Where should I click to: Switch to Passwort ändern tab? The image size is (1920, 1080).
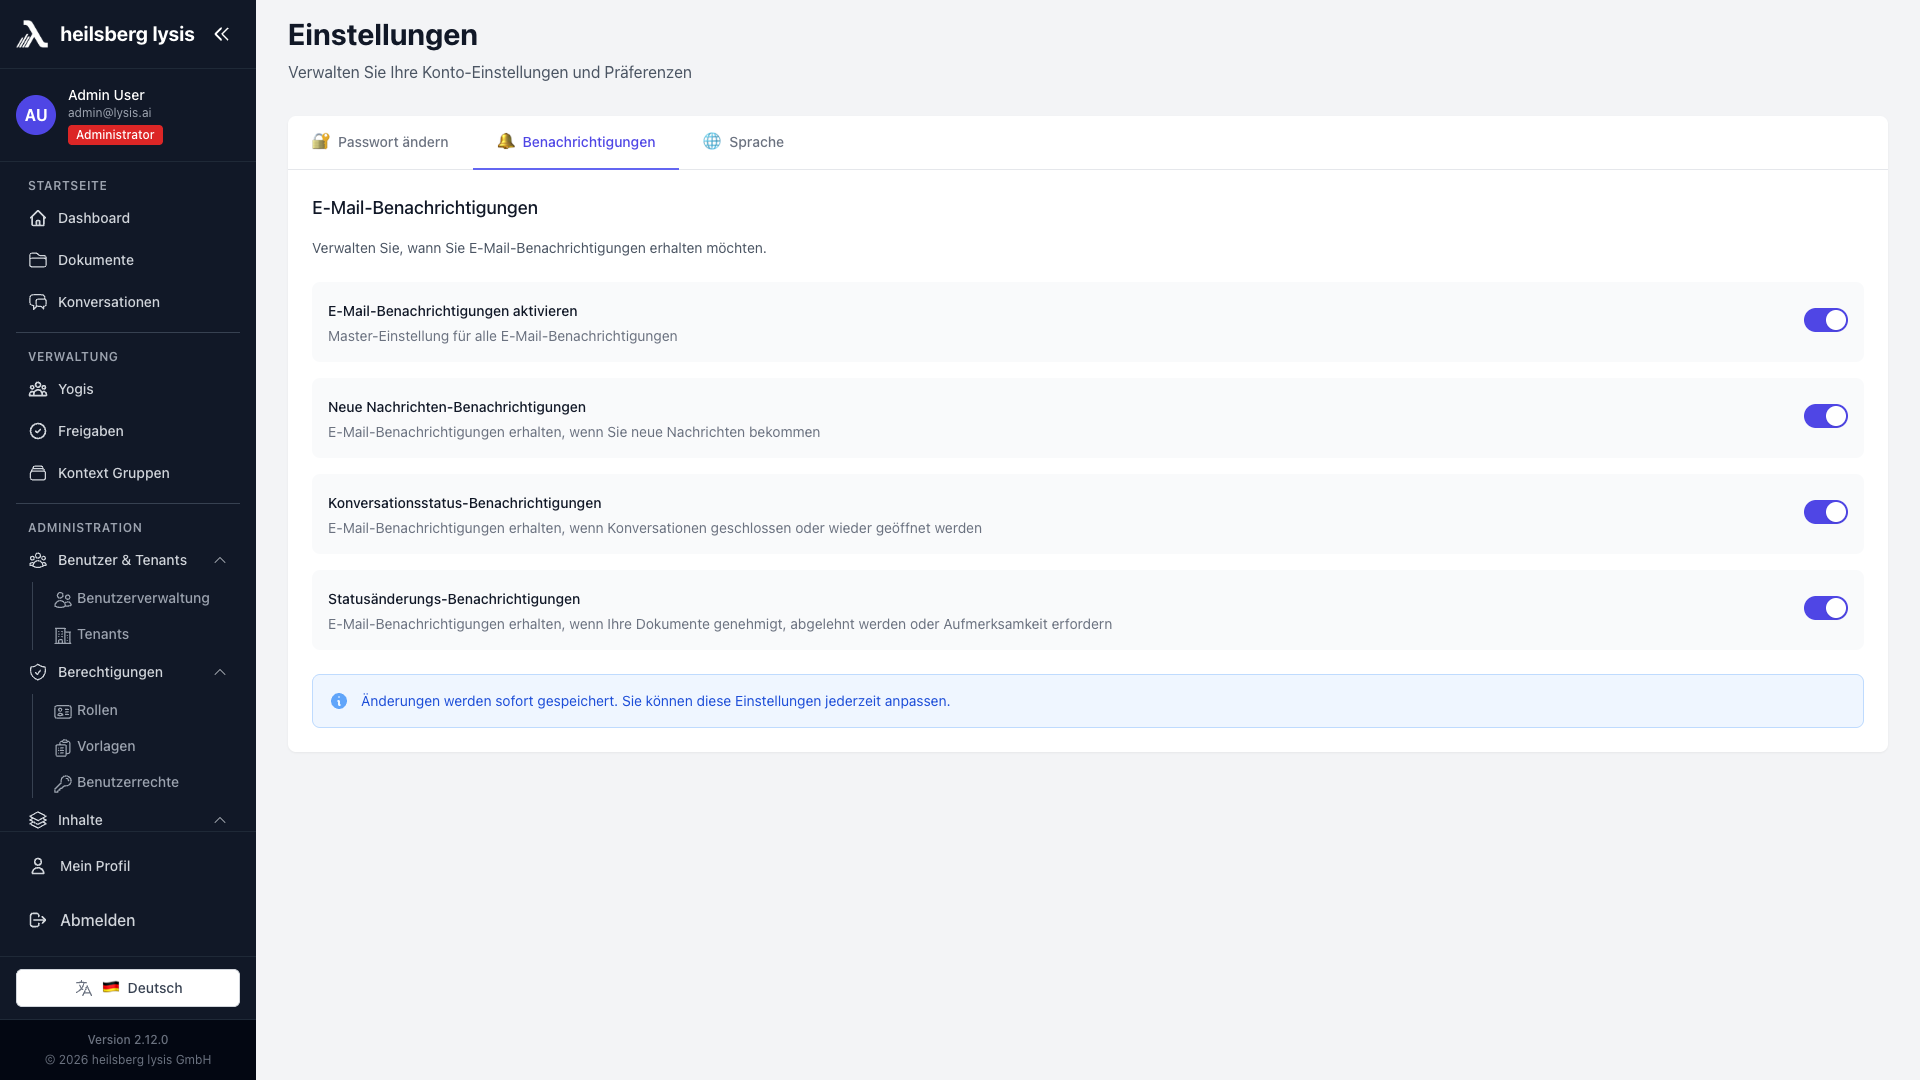pyautogui.click(x=380, y=142)
